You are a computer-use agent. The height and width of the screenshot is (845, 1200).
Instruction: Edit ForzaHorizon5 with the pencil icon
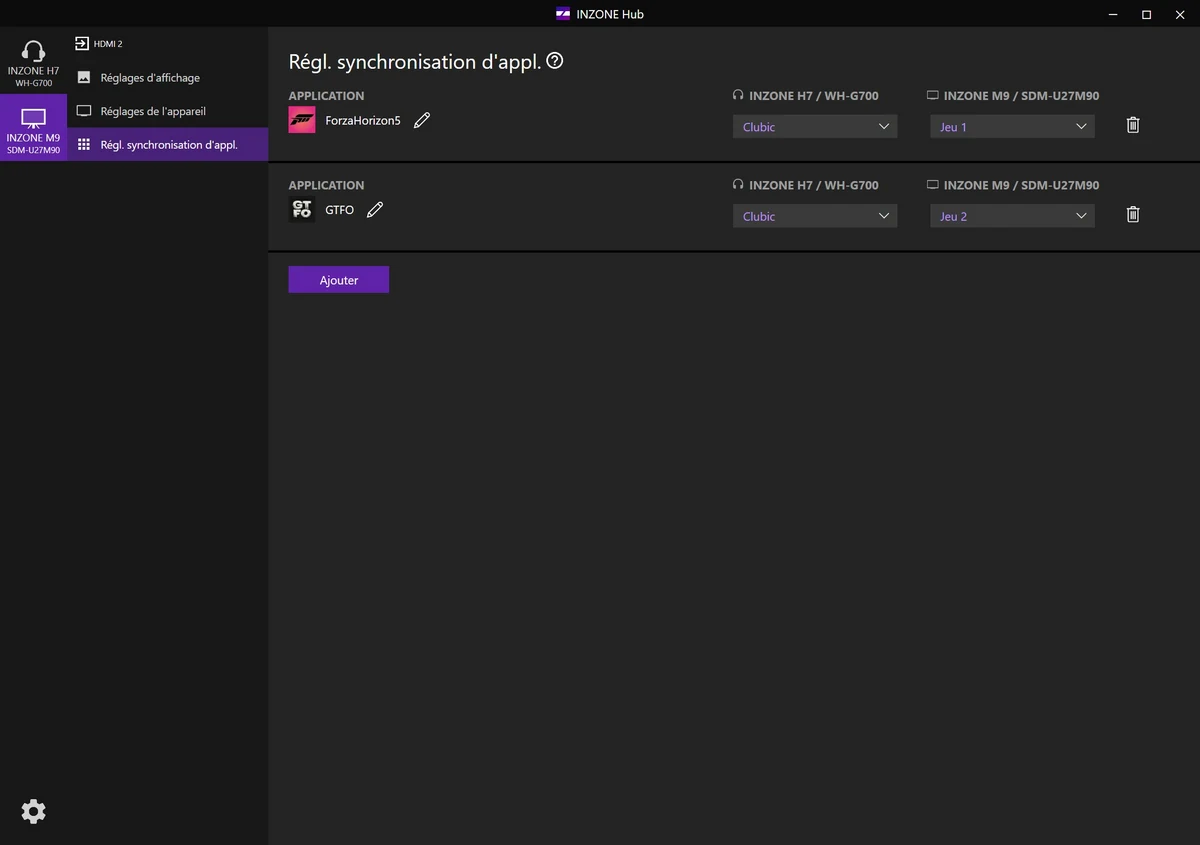[x=422, y=120]
